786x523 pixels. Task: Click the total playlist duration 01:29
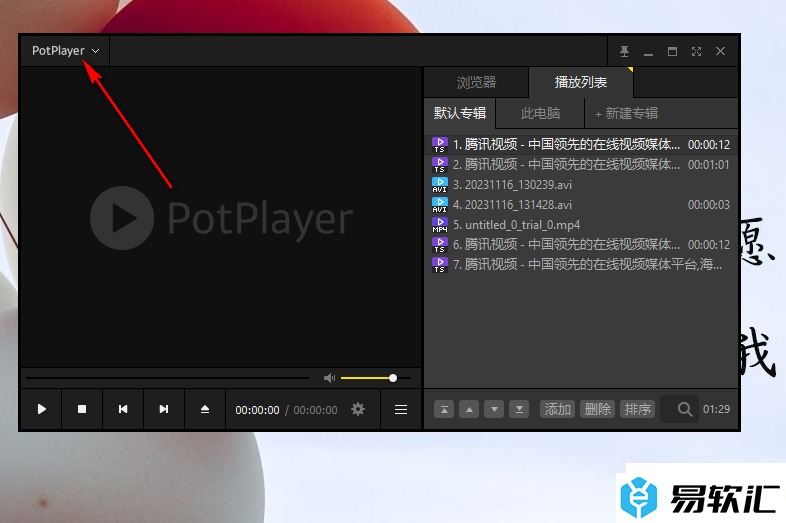coord(716,409)
